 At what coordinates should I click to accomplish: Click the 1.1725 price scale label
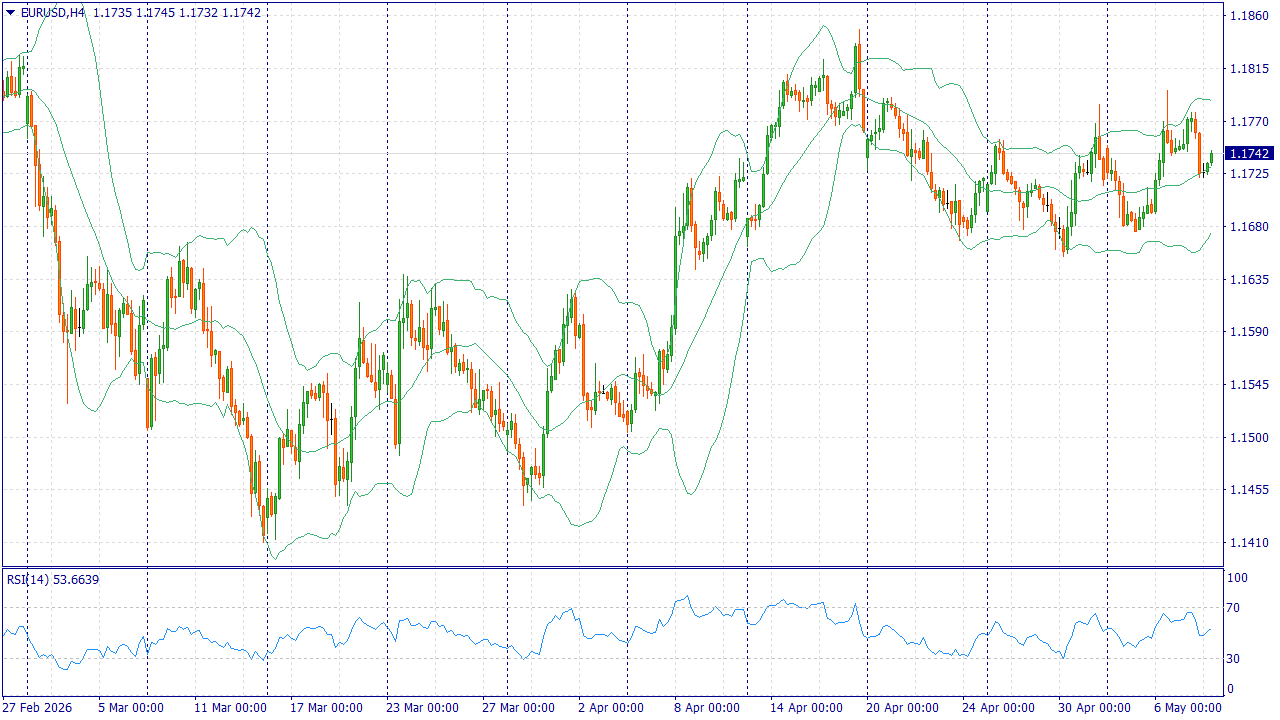coord(1247,174)
